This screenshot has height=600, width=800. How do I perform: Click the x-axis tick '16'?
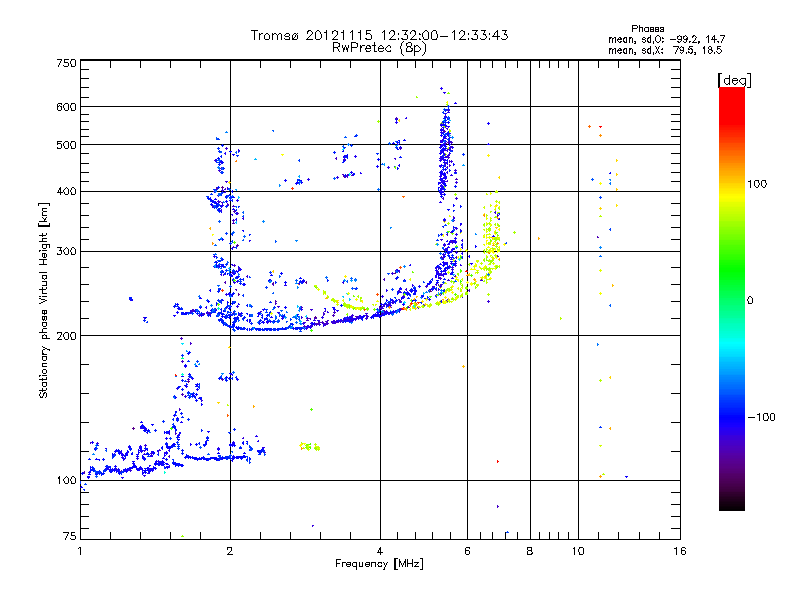[x=680, y=551]
